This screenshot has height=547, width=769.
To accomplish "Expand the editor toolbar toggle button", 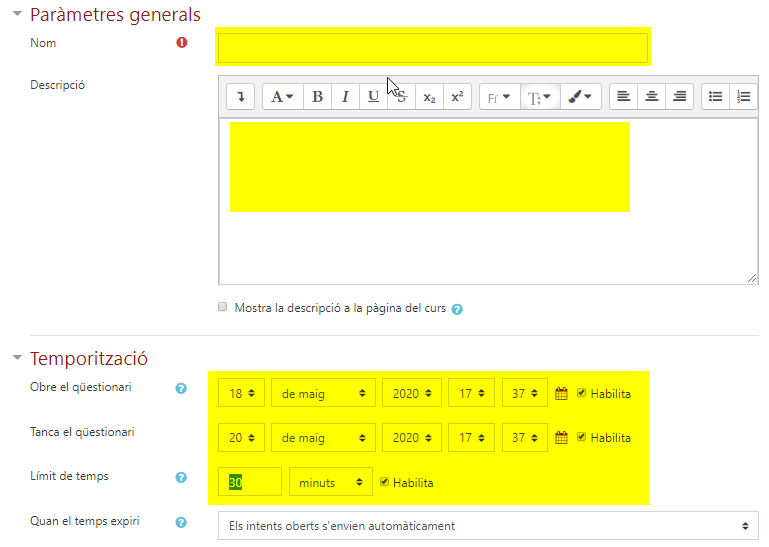I will point(240,97).
